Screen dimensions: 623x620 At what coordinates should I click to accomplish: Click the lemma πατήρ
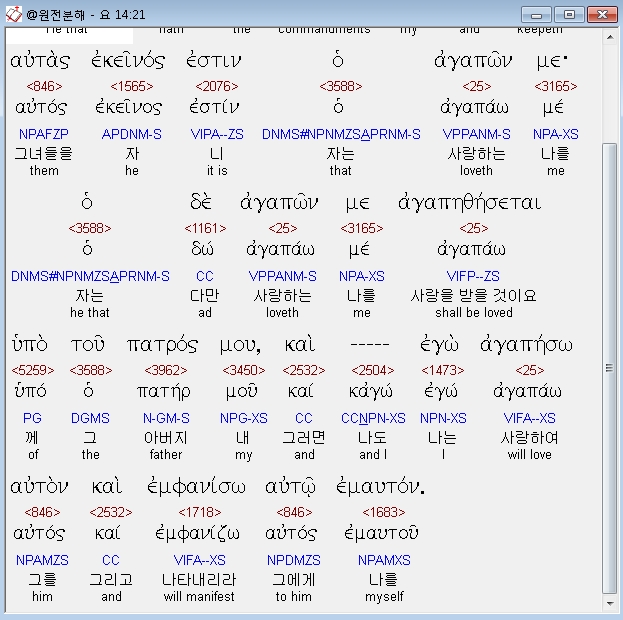pyautogui.click(x=163, y=392)
